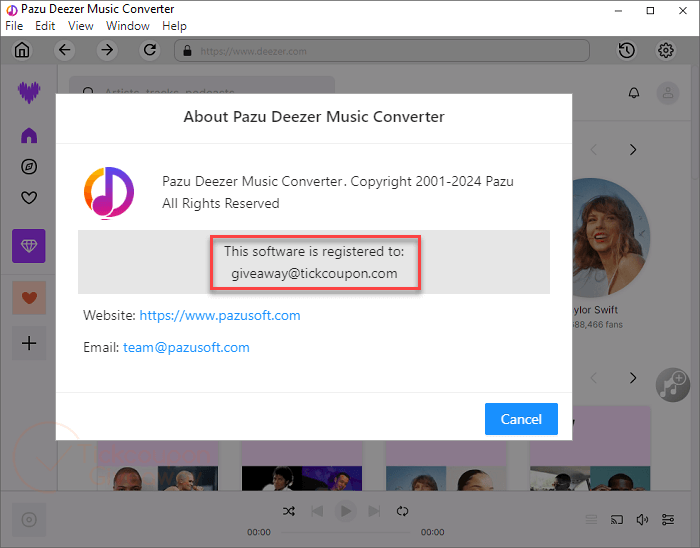
Task: Open audio equalizer settings icon
Action: click(668, 519)
